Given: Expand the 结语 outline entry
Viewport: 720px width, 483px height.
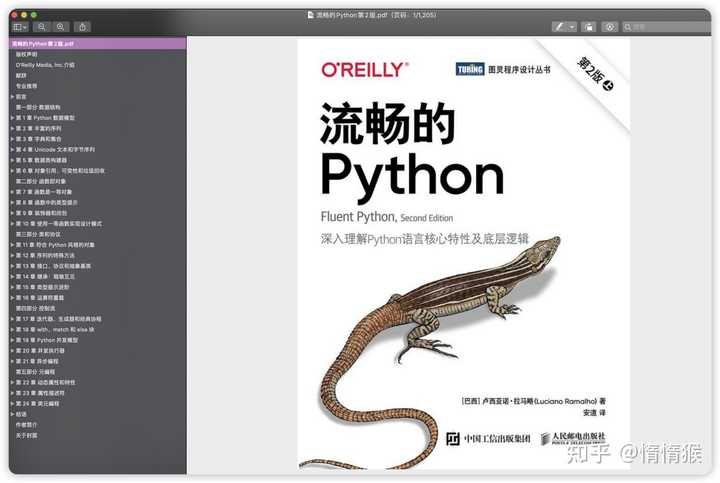Looking at the screenshot, I should [x=12, y=414].
